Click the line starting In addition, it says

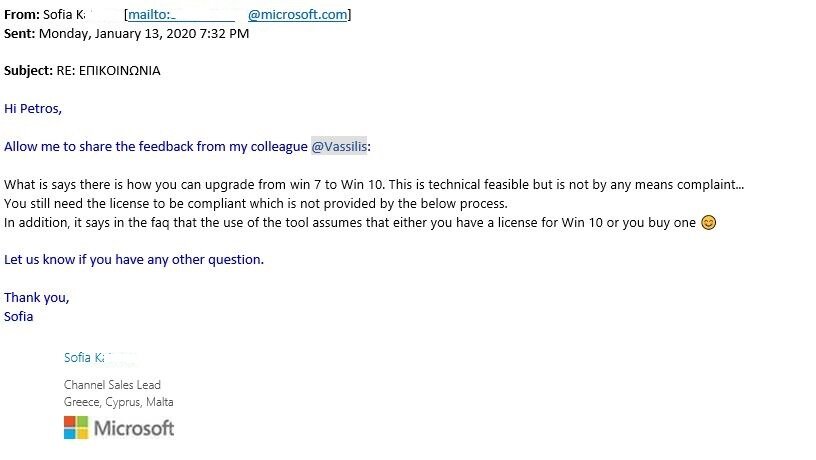(x=360, y=223)
